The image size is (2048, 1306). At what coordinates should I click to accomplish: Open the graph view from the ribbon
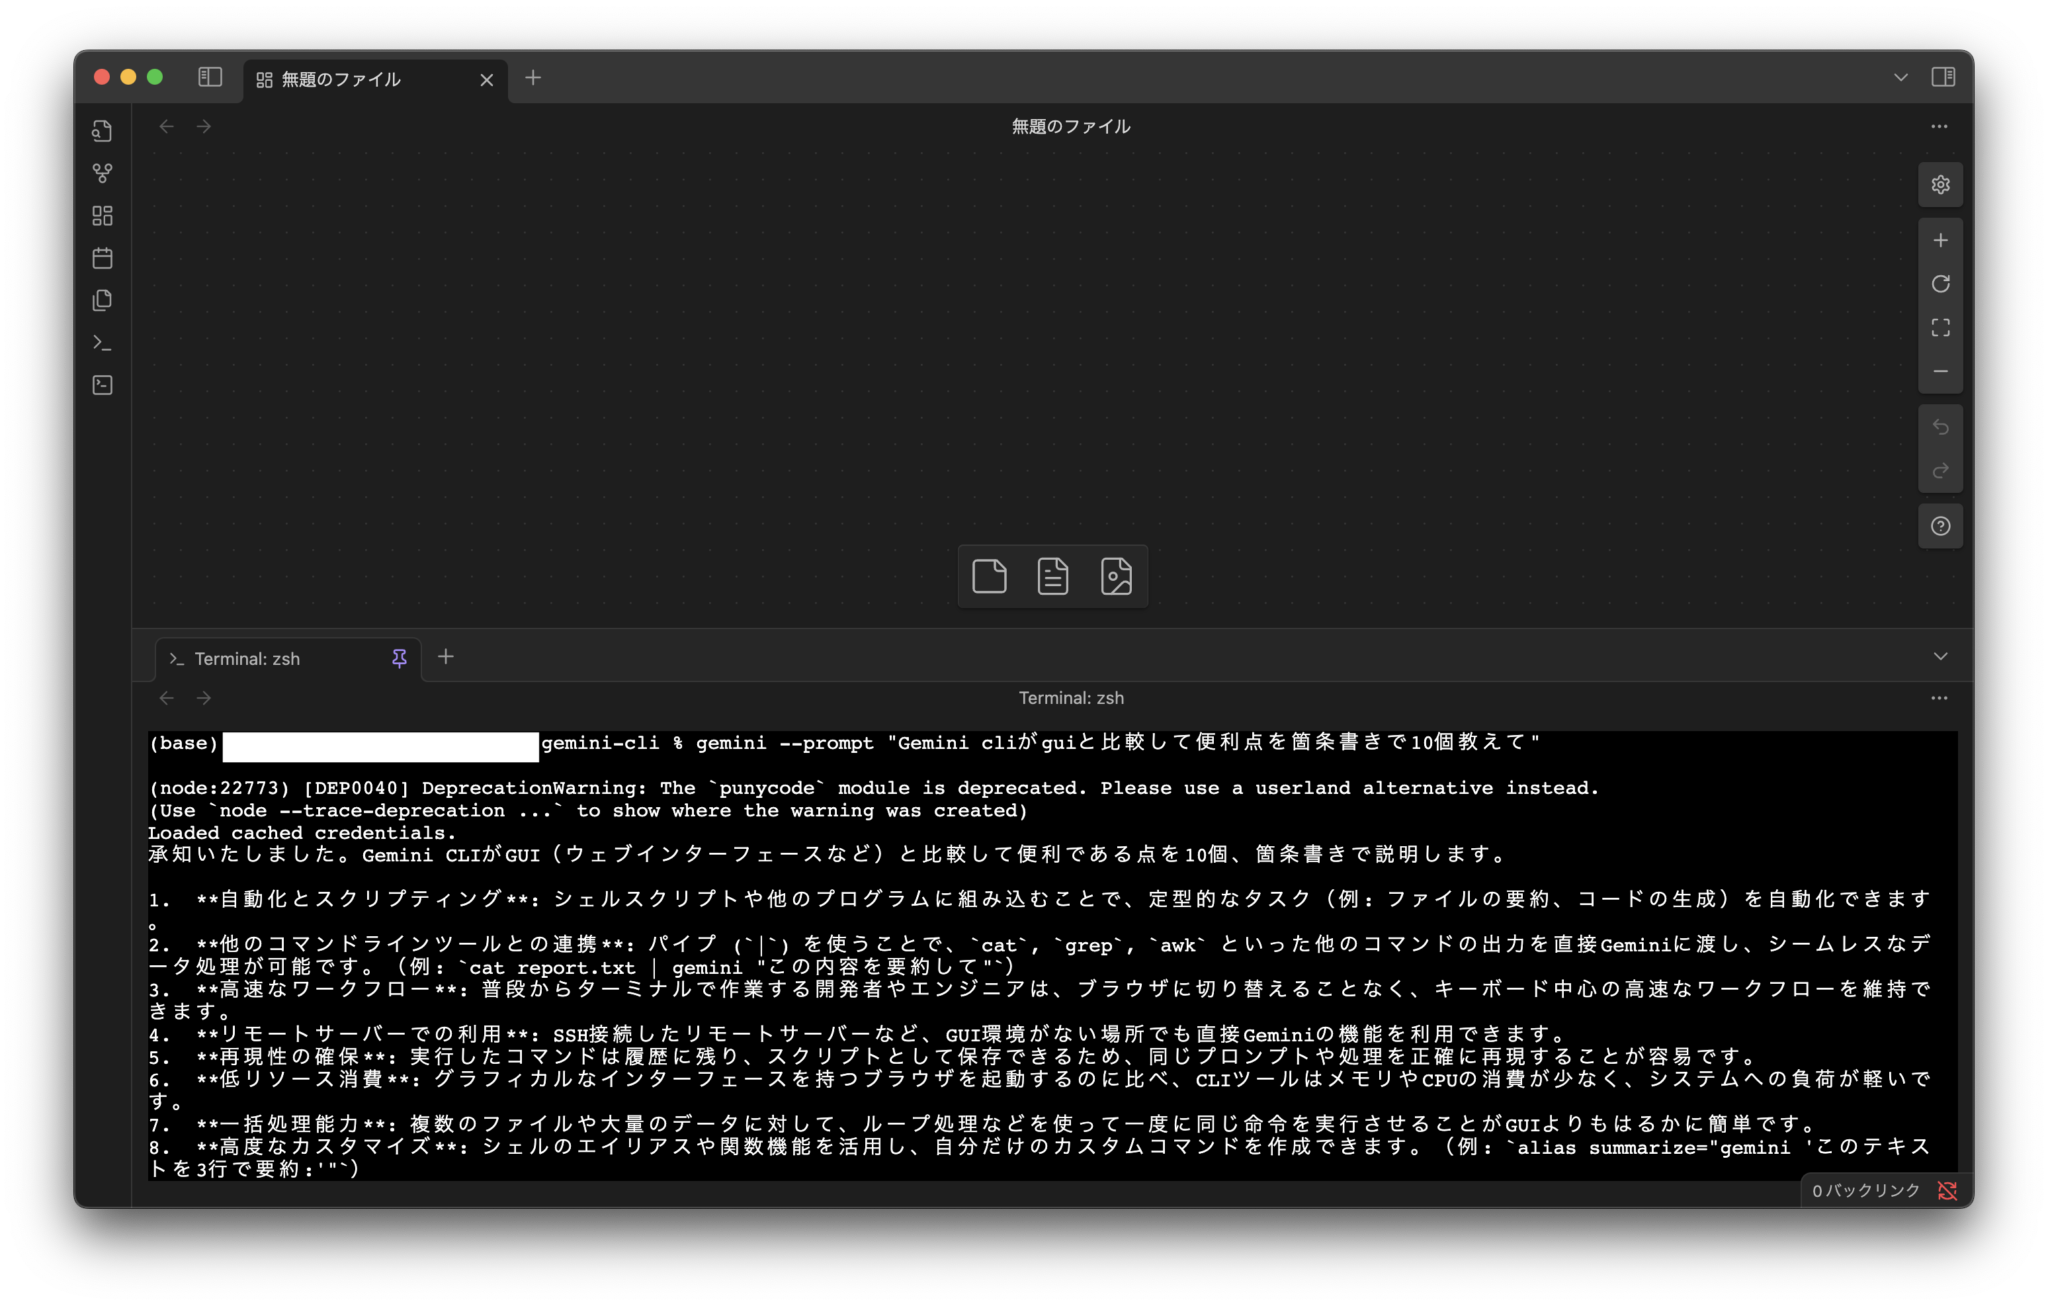click(x=101, y=173)
